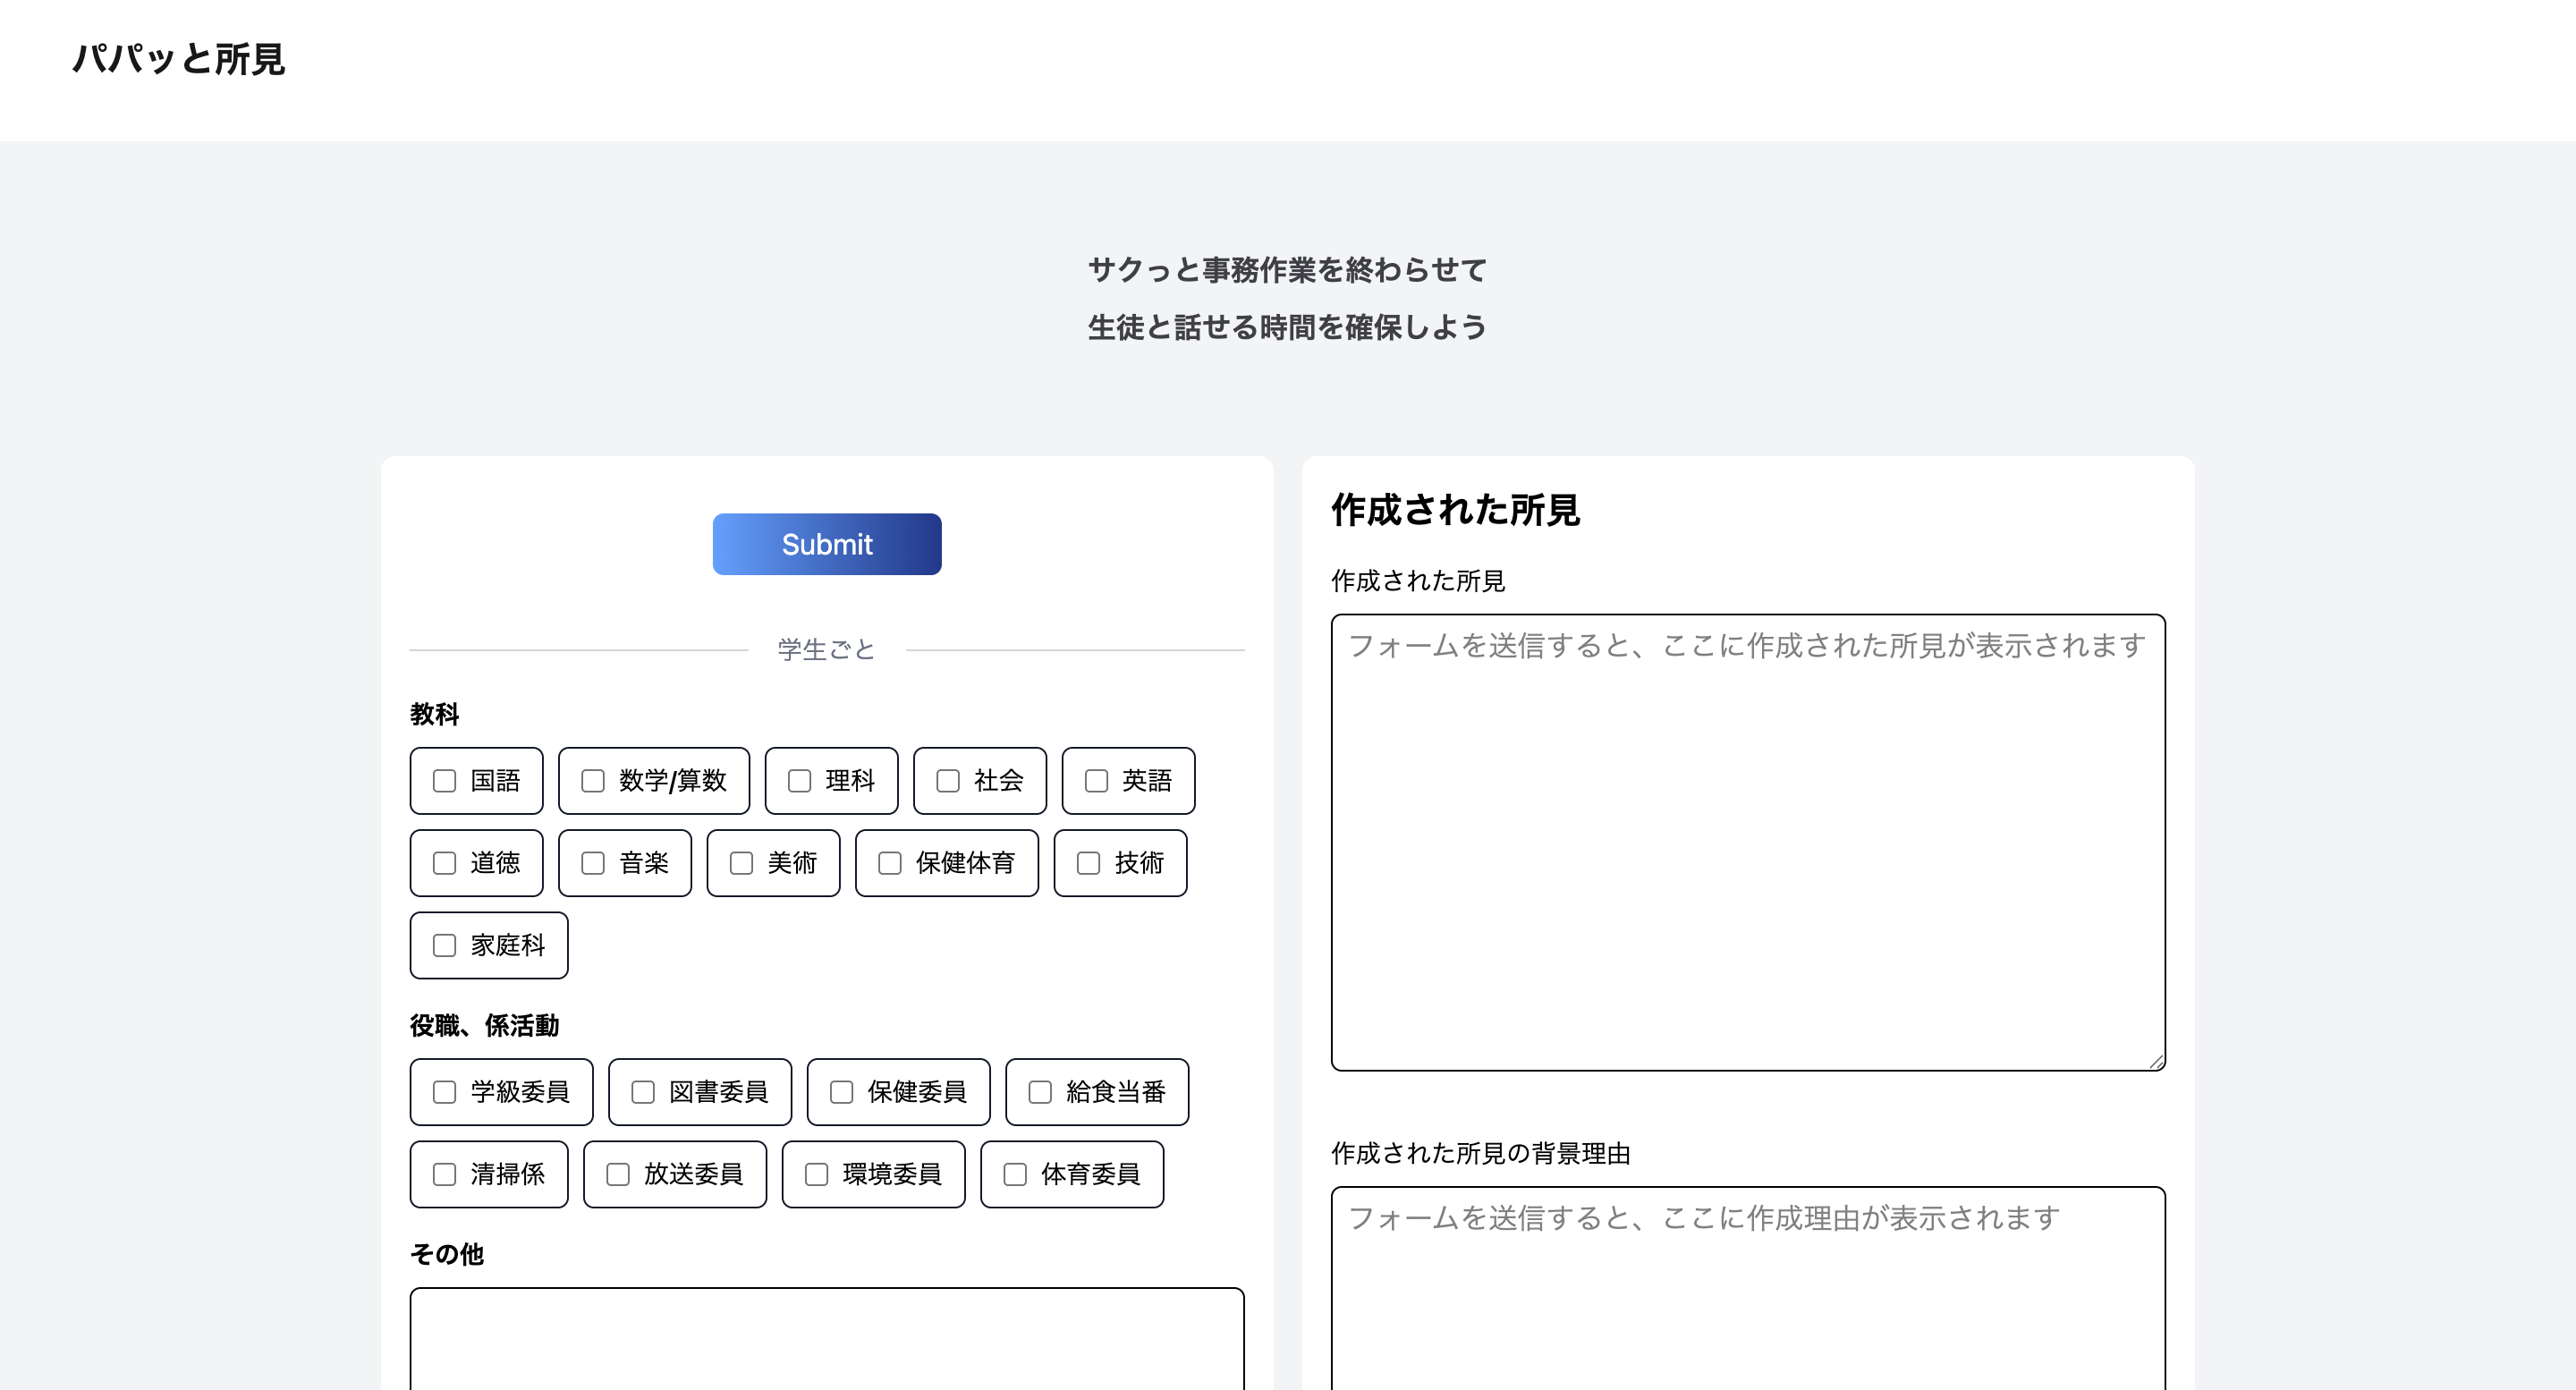Viewport: 2576px width, 1390px height.
Task: Check the 家庭科 checkbox
Action: pos(444,946)
